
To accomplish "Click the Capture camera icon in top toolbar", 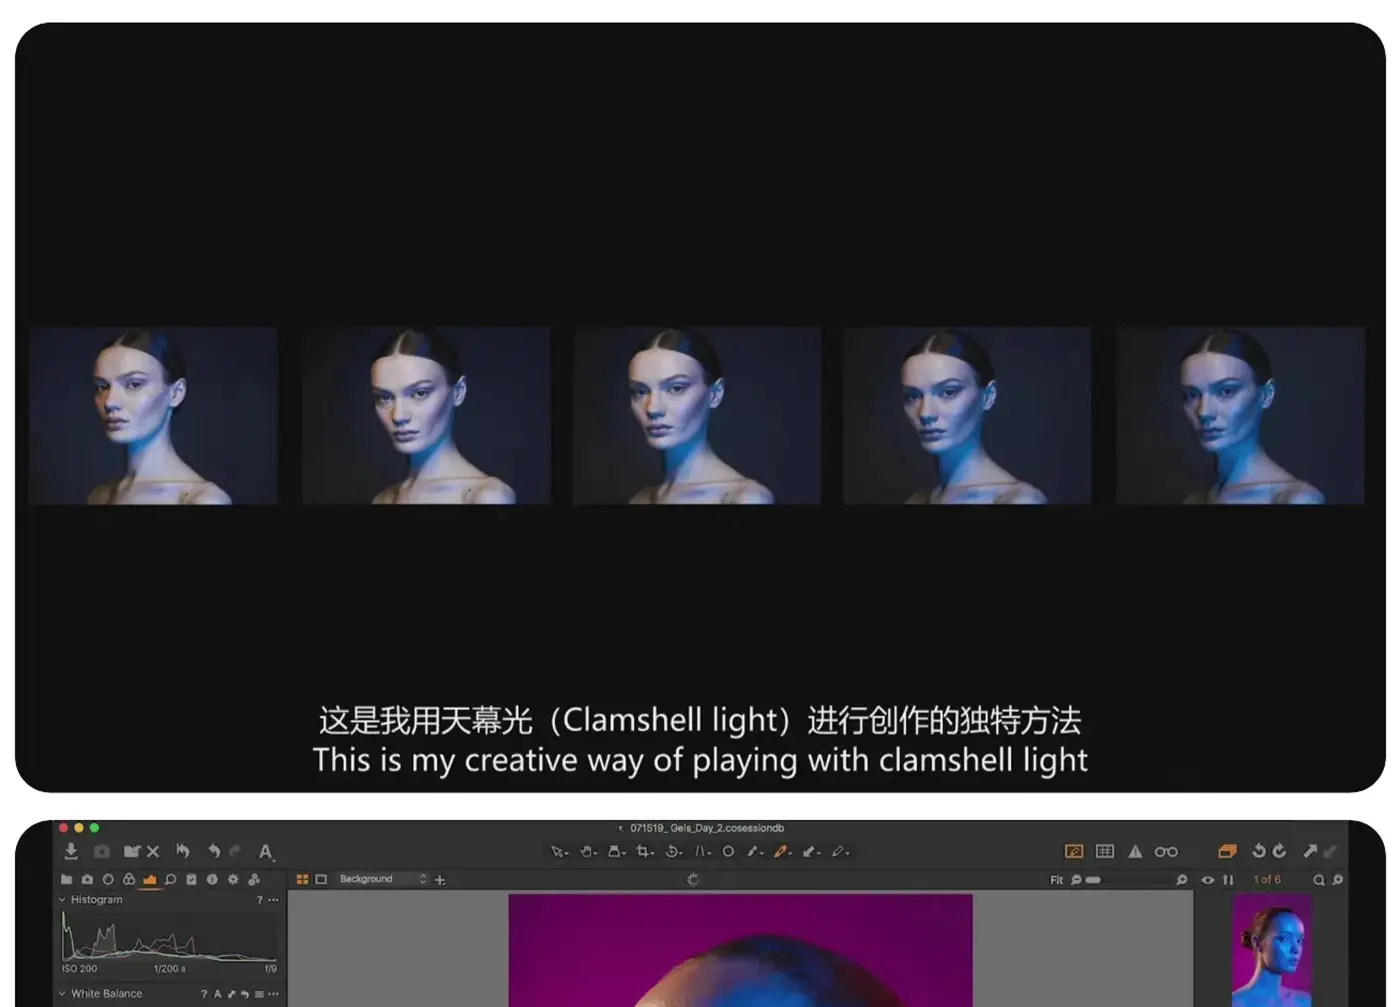I will click(x=101, y=851).
